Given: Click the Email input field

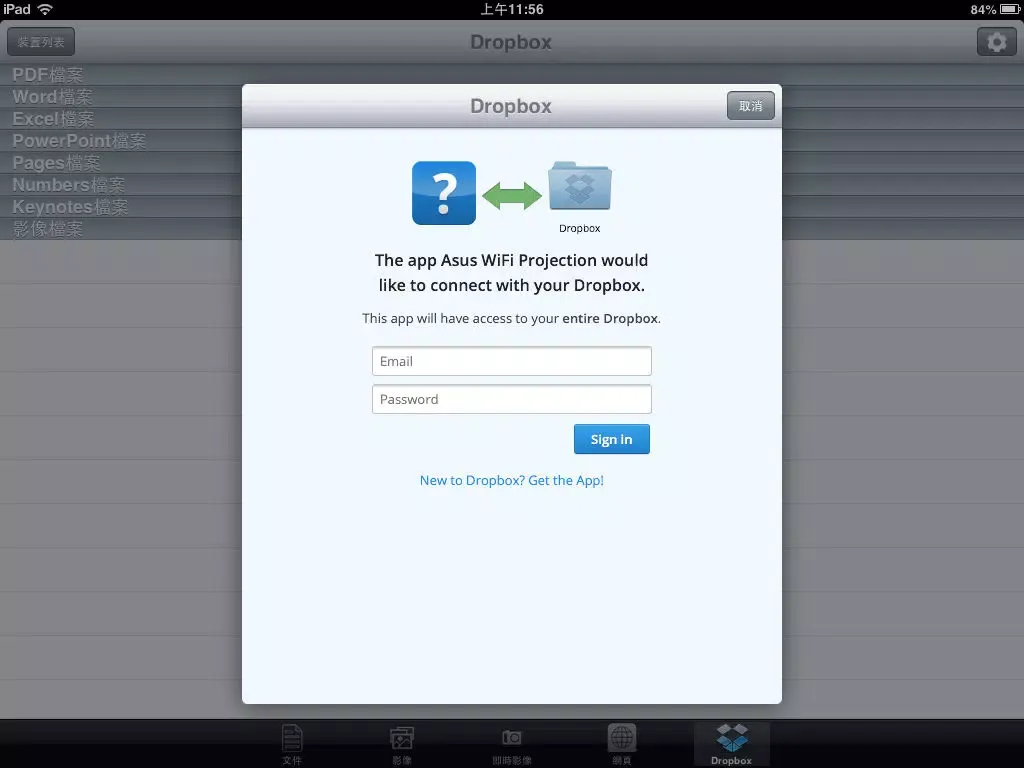Looking at the screenshot, I should tap(511, 361).
